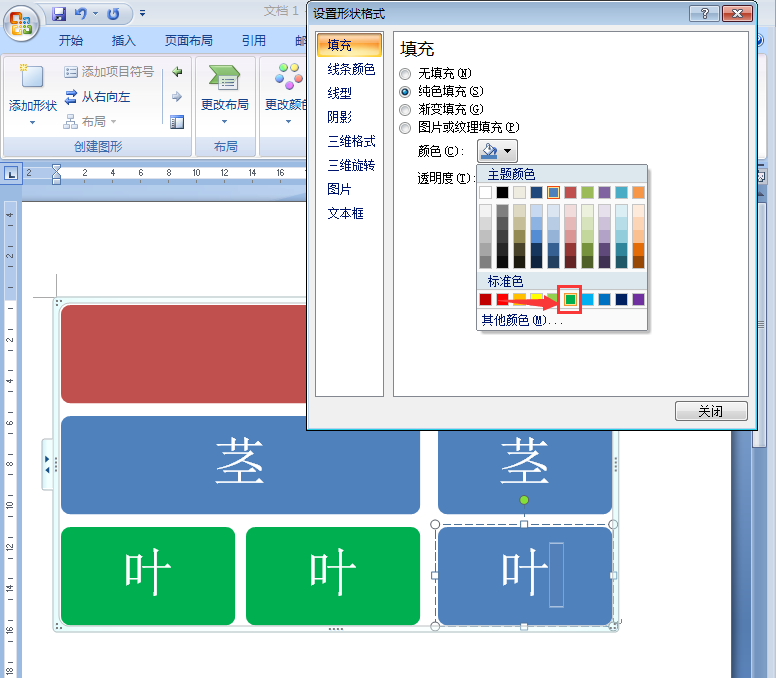Click the 添加形状 shape icon
The width and height of the screenshot is (776, 678).
tap(32, 76)
